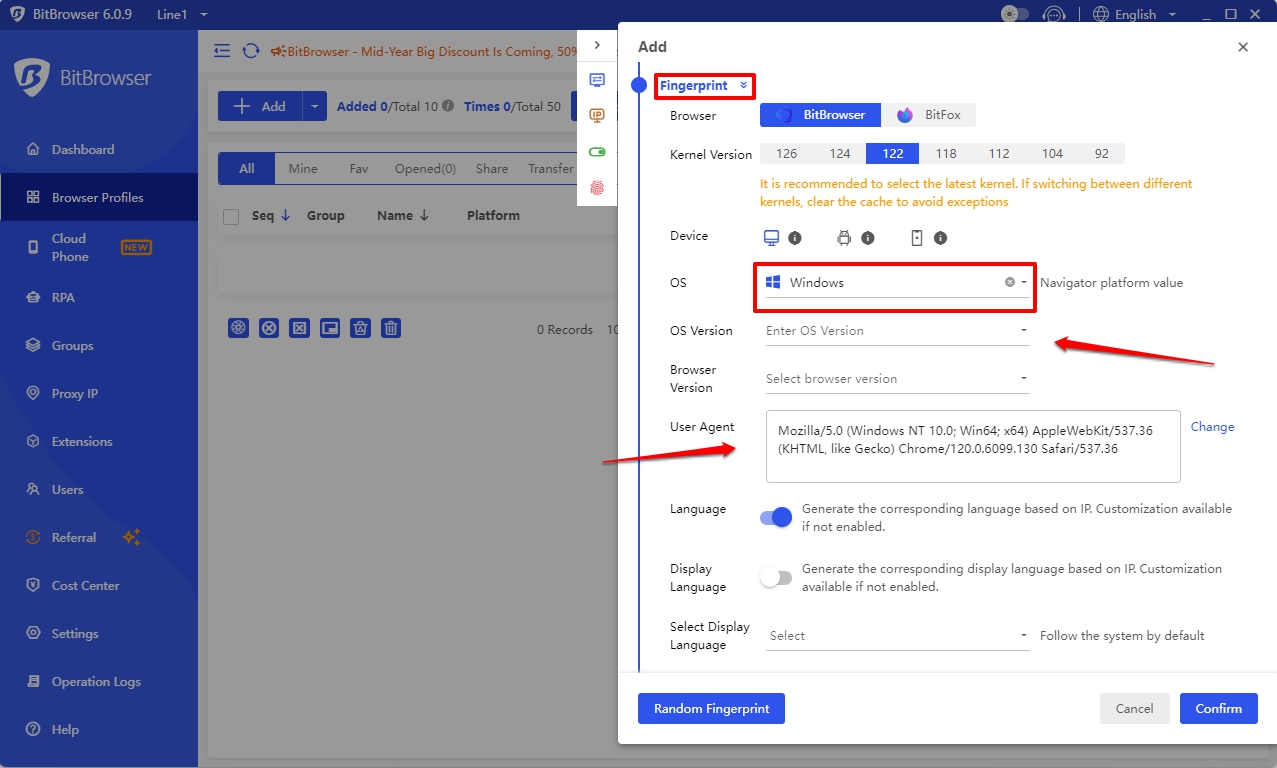Viewport: 1277px width, 768px height.
Task: Click the Change user agent link
Action: point(1212,427)
